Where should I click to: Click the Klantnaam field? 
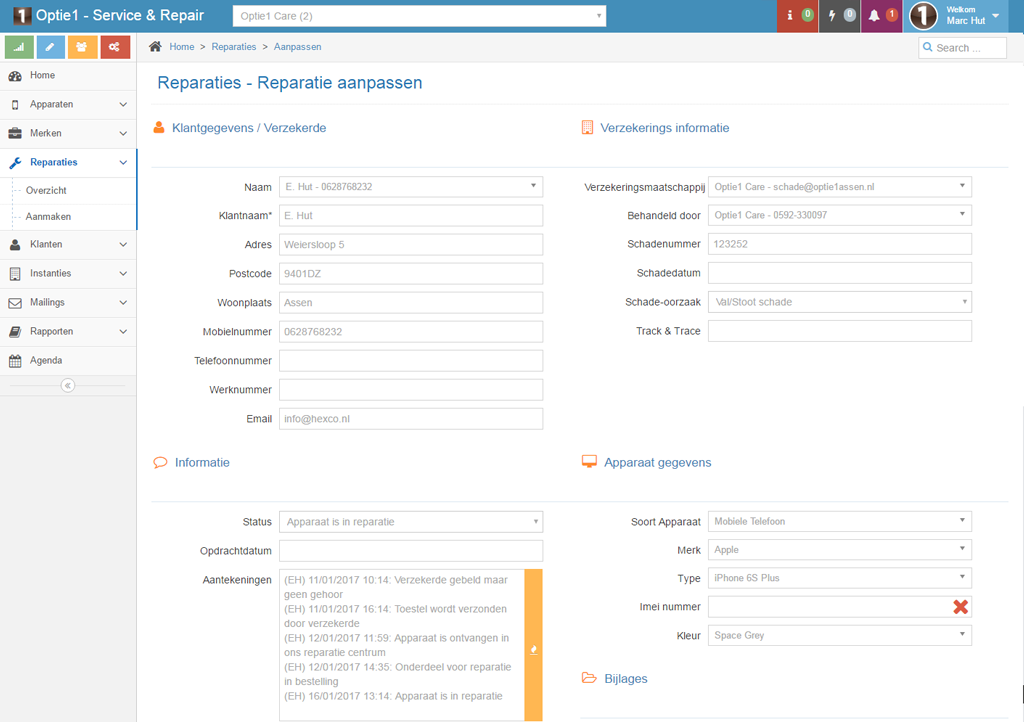(411, 215)
